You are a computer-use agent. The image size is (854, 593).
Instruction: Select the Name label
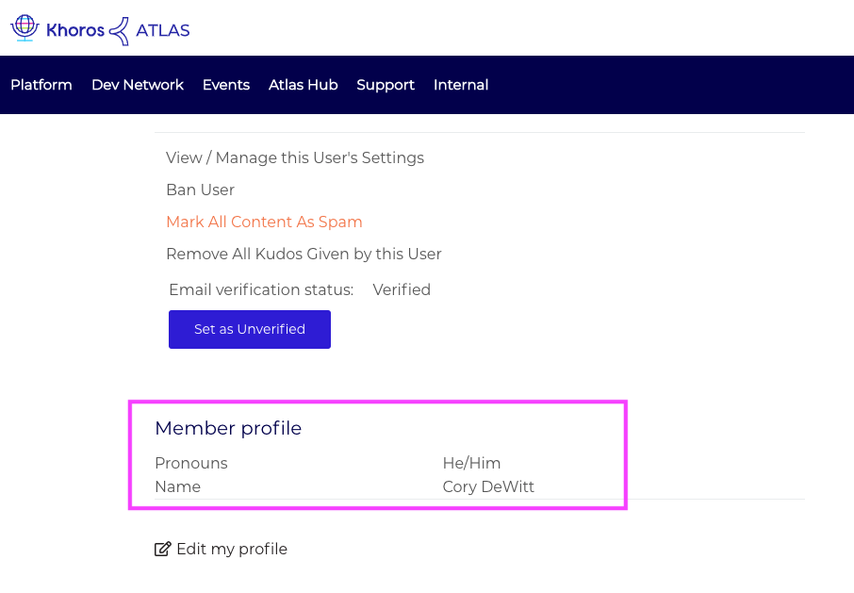178,487
